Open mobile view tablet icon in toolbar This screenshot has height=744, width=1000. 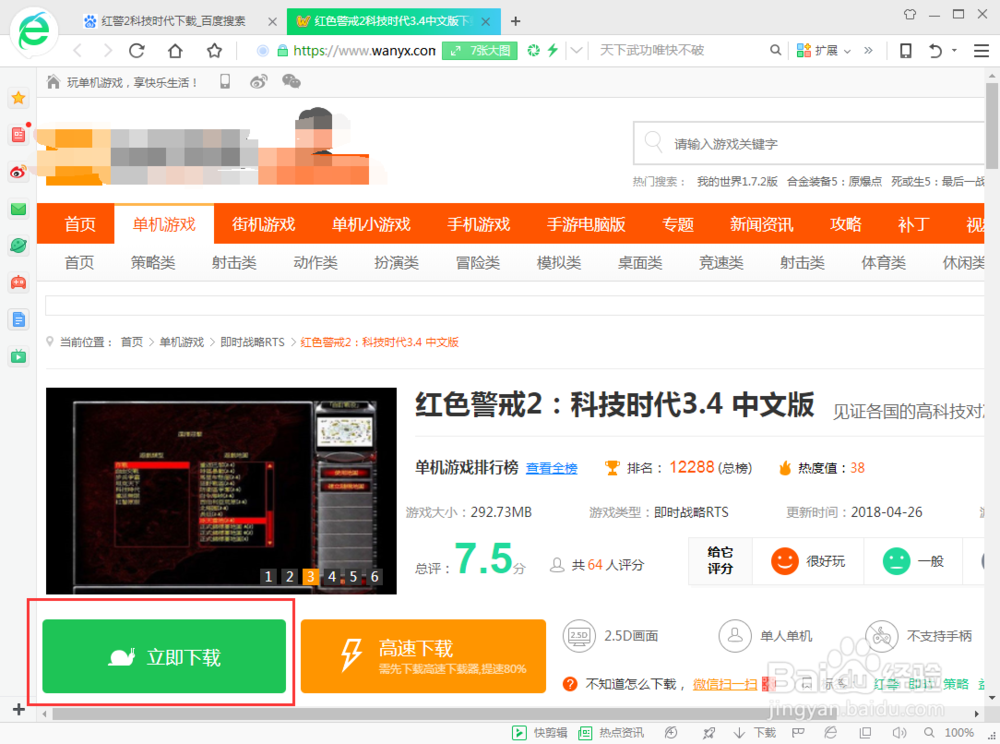(906, 50)
